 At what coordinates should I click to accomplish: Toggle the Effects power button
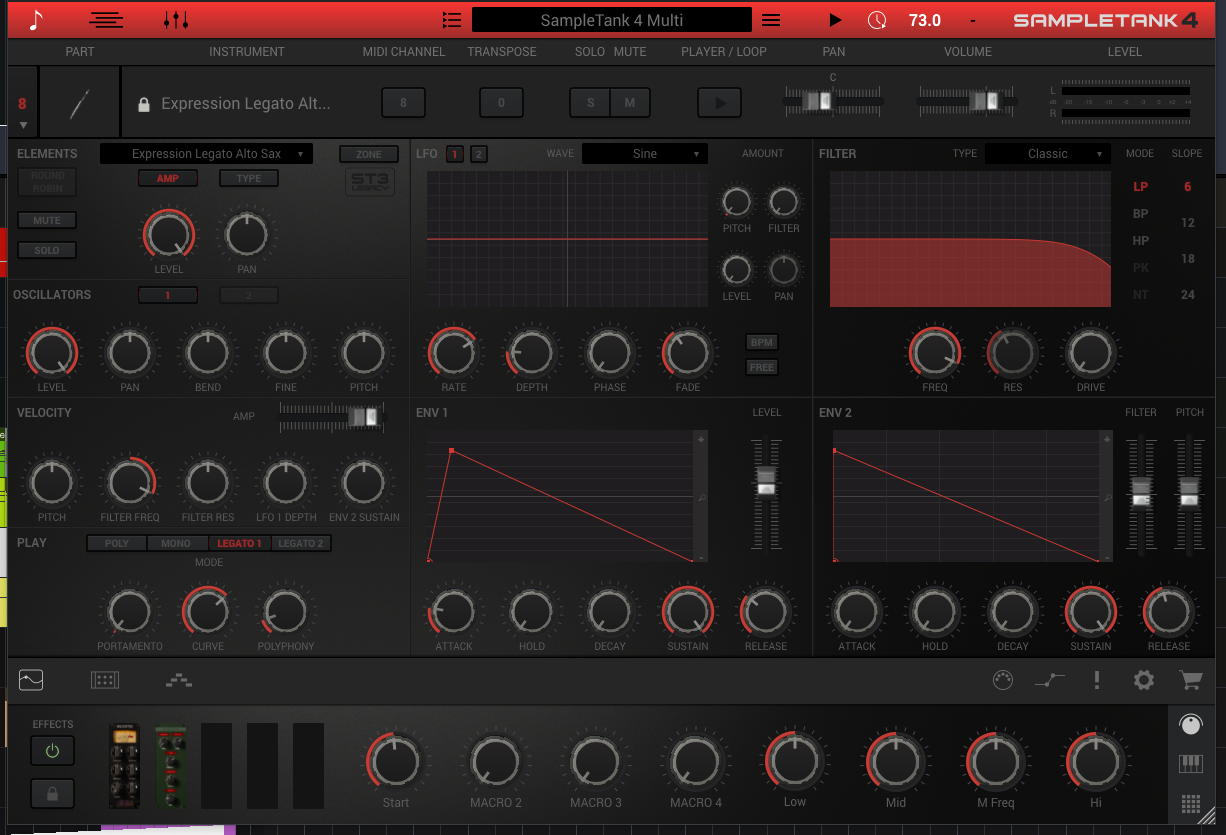click(52, 751)
